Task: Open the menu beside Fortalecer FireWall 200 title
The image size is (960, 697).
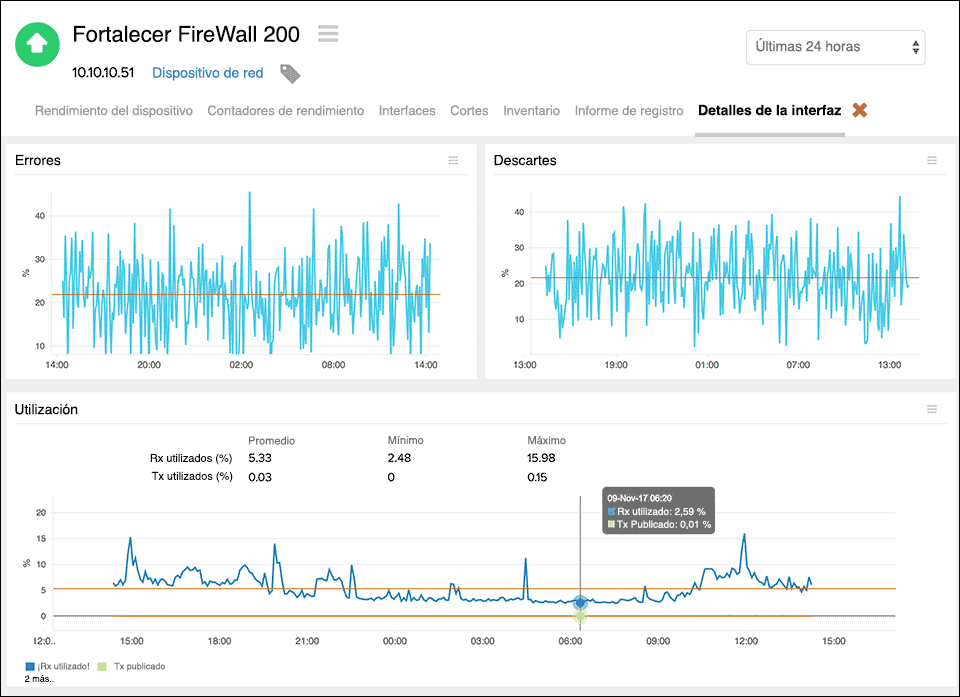Action: point(328,33)
